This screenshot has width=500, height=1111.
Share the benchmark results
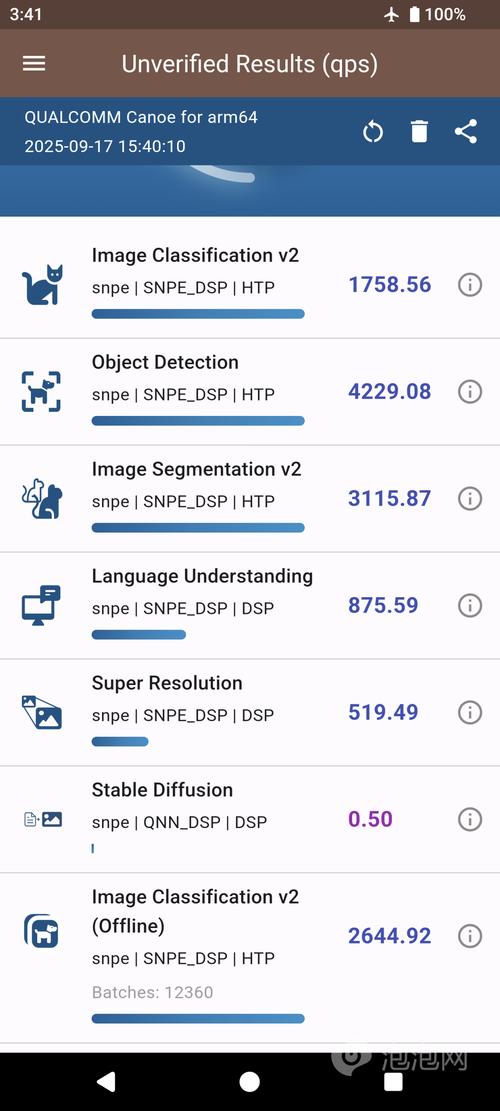465,132
